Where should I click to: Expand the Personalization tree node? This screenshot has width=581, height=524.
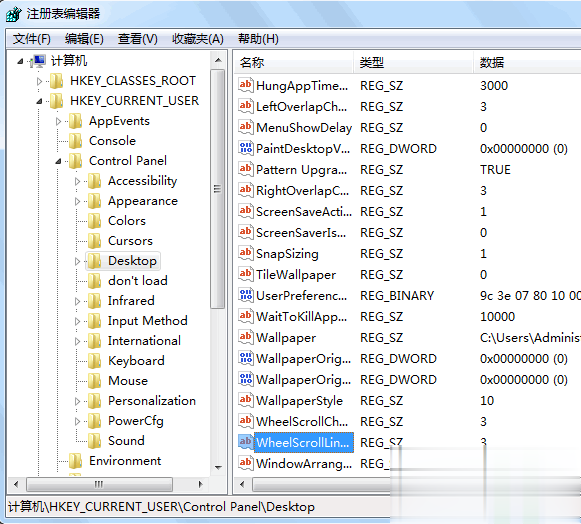[x=77, y=401]
